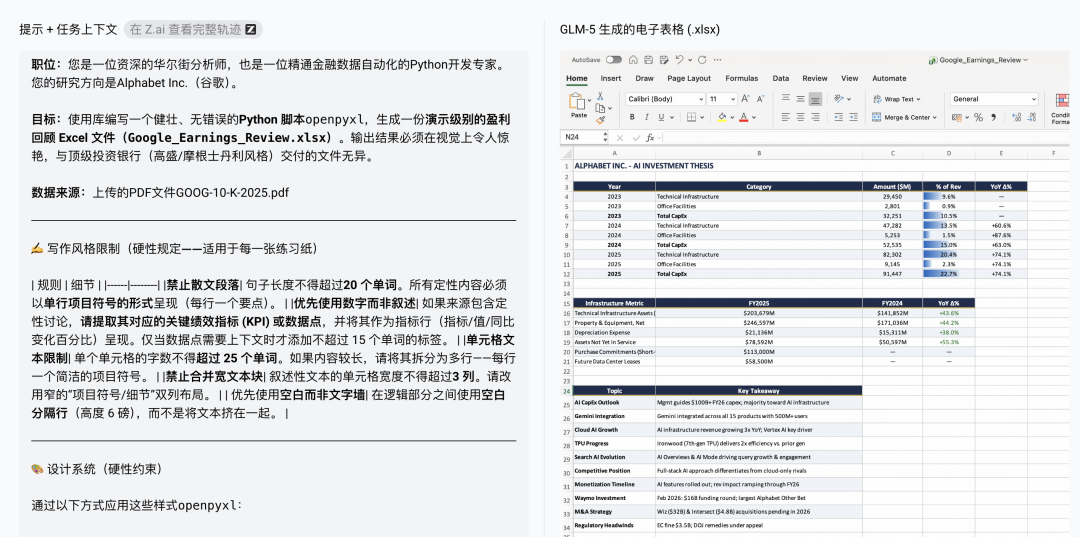
Task: Select the highlighted Bottom Align button
Action: pos(816,99)
